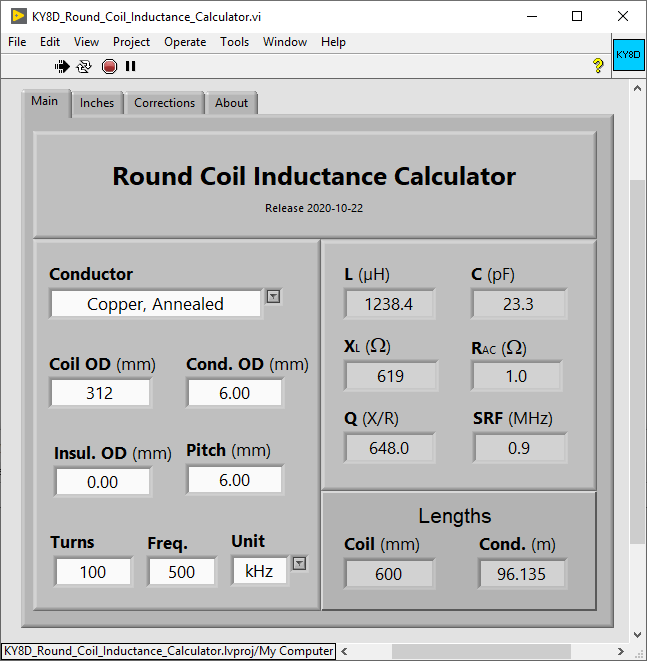Click the Coil OD input field
Screen dimensions: 647x661
(100, 393)
